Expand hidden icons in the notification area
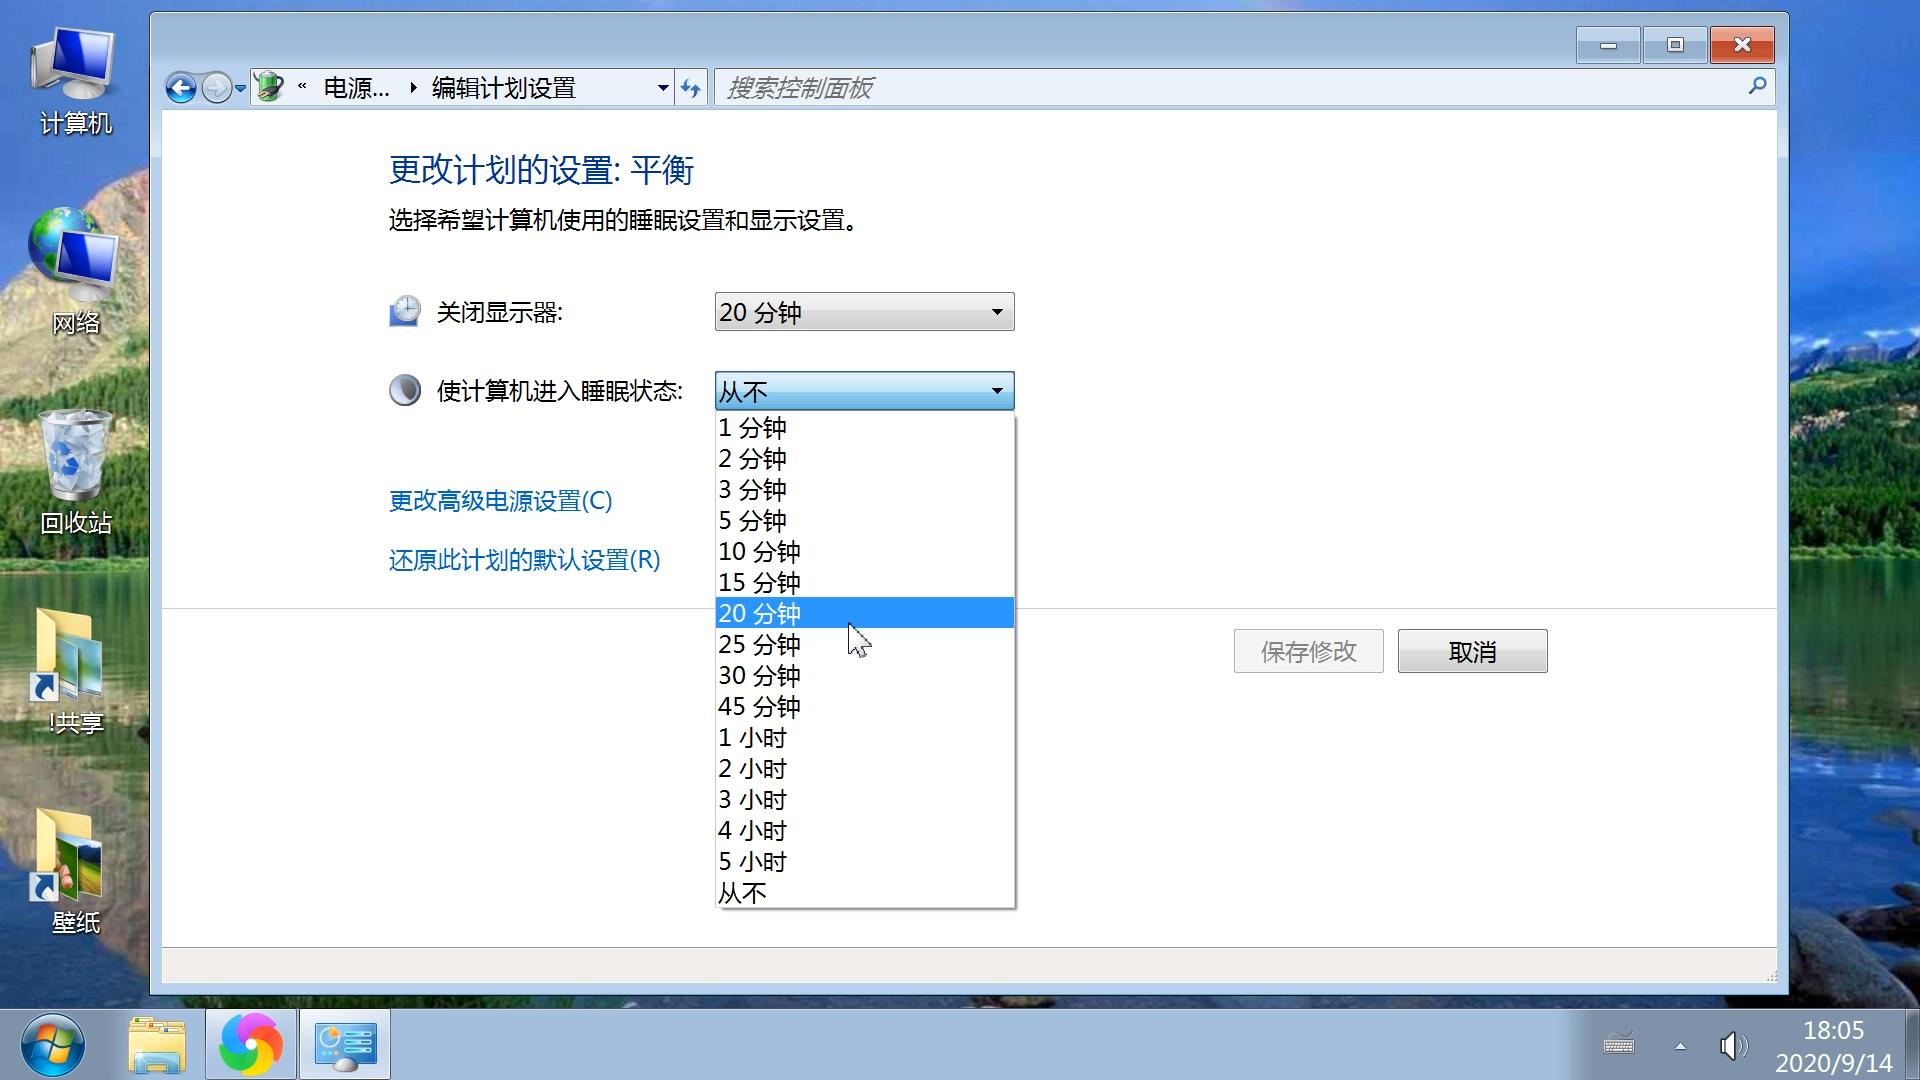 point(1682,1045)
